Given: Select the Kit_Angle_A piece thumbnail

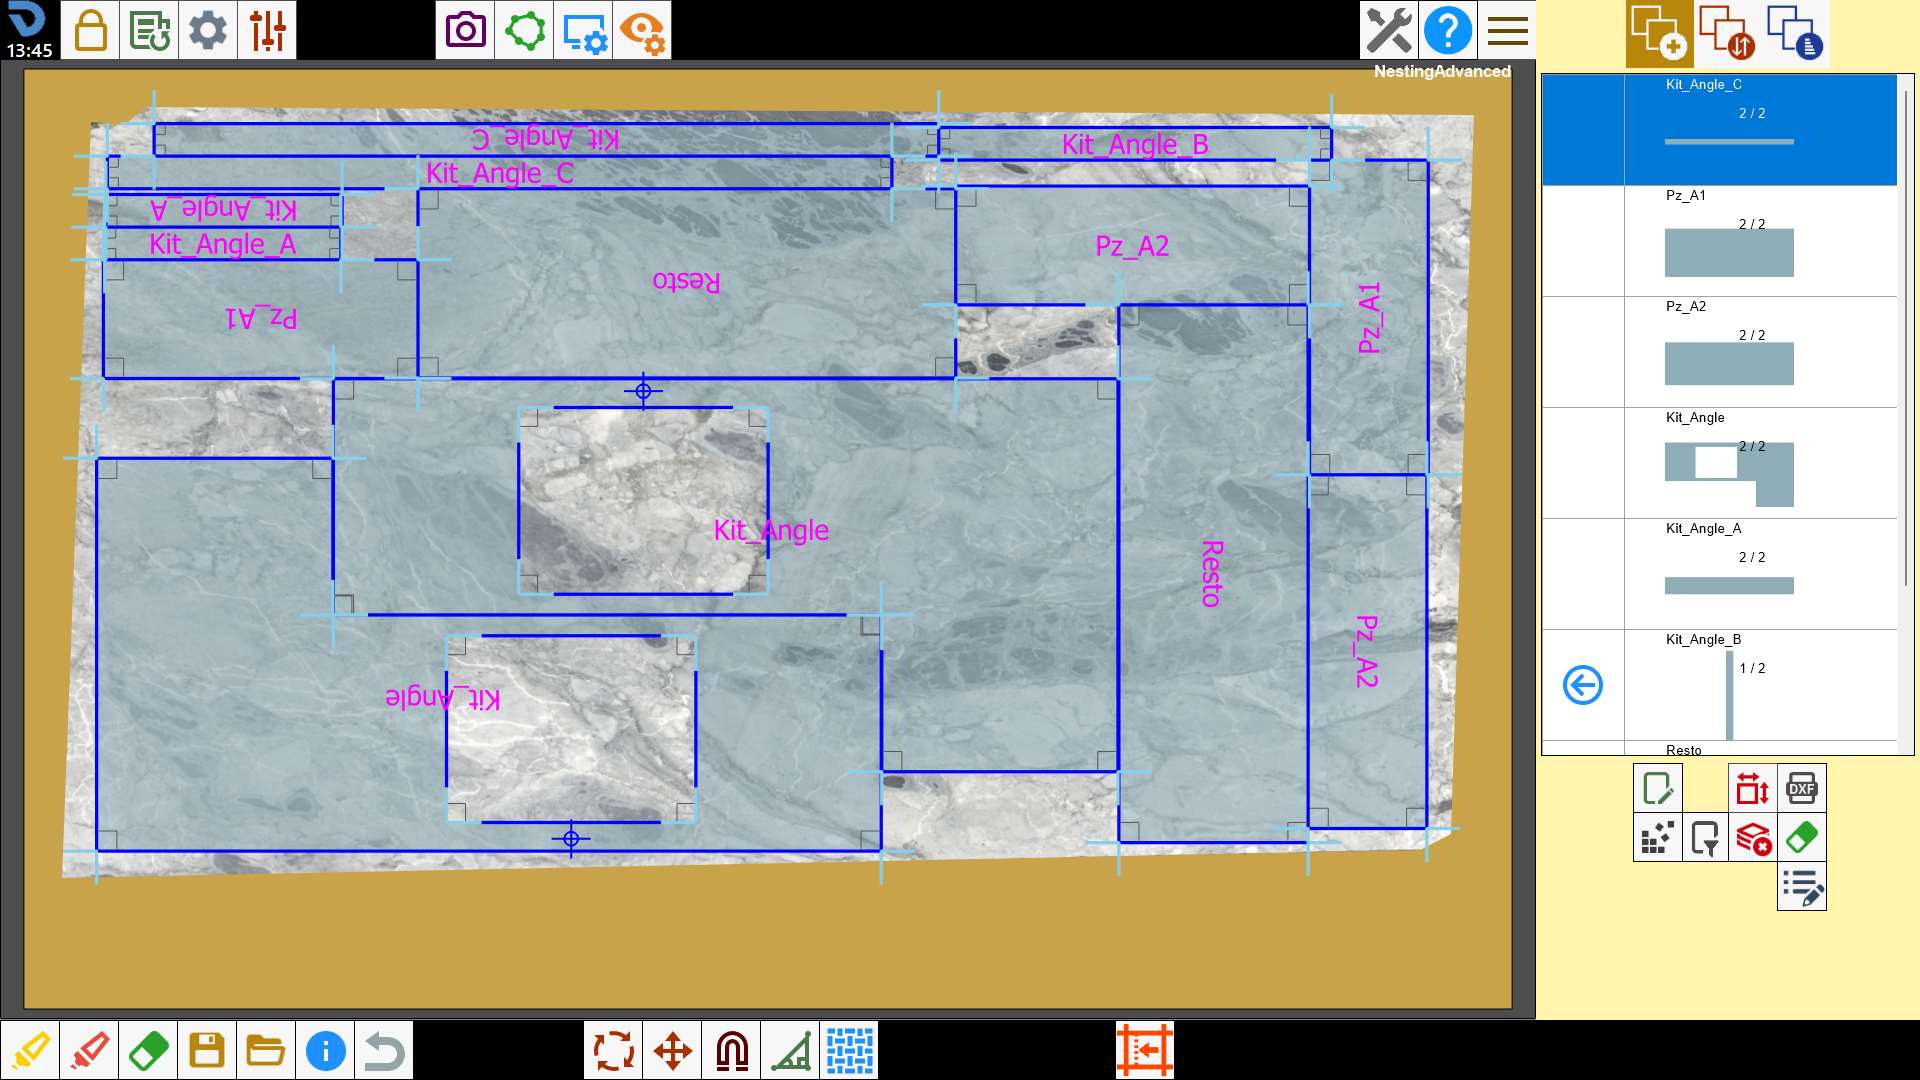Looking at the screenshot, I should point(1729,585).
